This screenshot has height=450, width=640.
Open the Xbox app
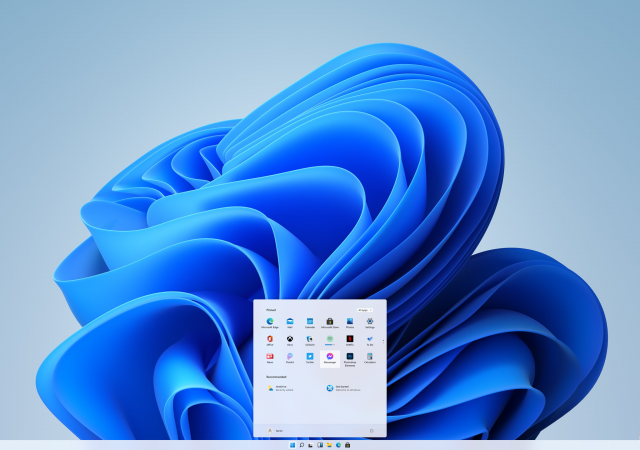pyautogui.click(x=290, y=341)
